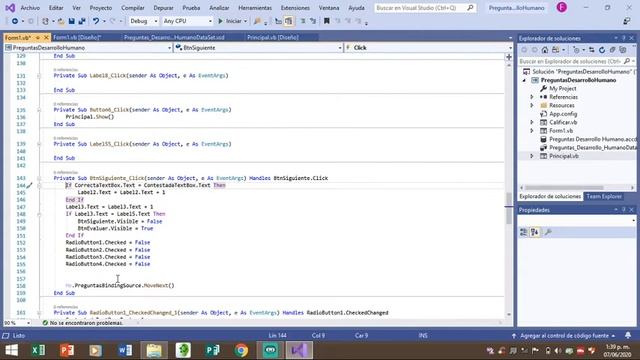Toggle the bookmark icon in toolbar
Screen dimensions: 640x360
coord(327,21)
